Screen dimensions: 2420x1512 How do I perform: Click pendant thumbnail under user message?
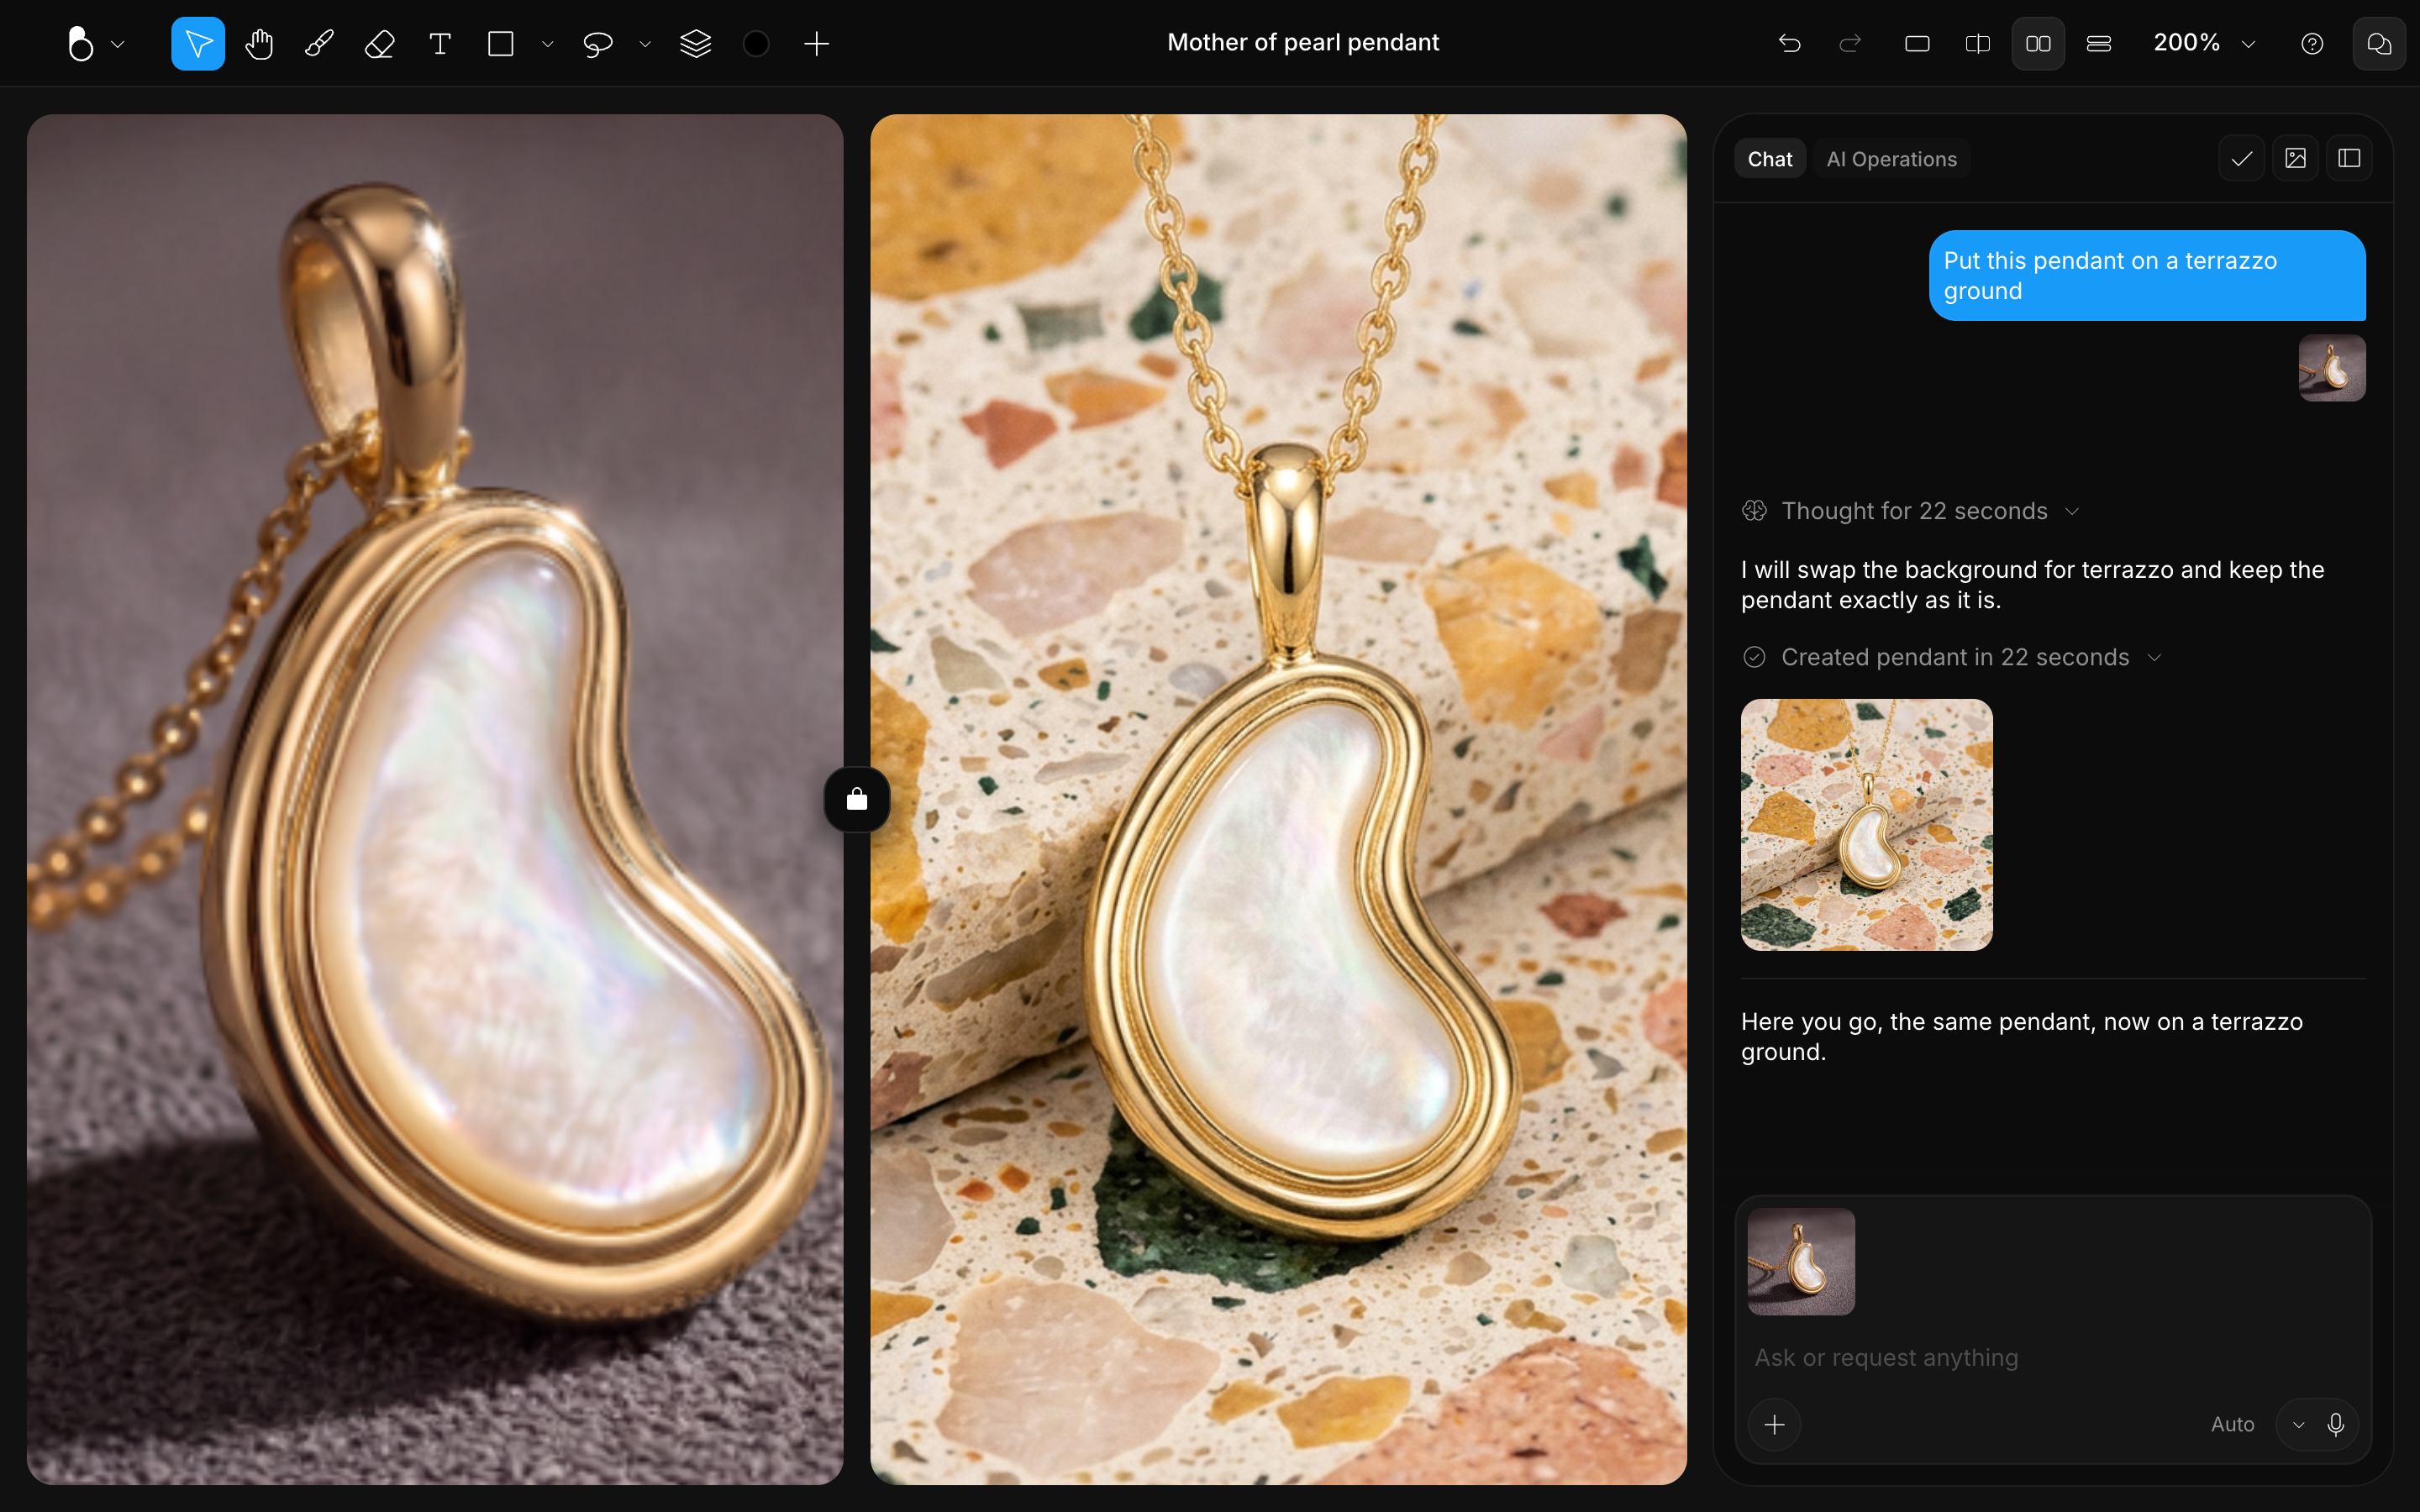coord(2332,367)
